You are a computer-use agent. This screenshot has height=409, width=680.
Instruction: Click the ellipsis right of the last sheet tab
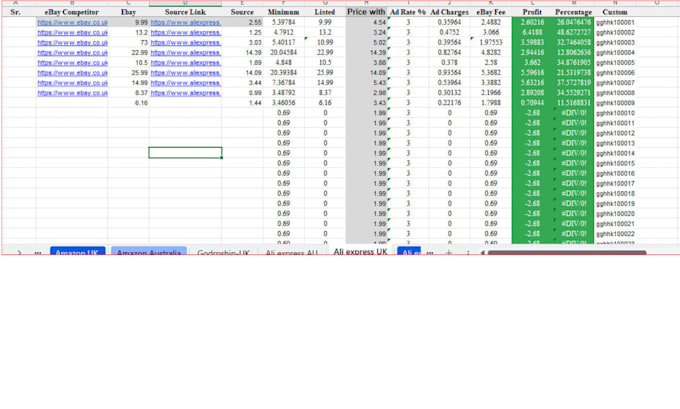pos(430,252)
